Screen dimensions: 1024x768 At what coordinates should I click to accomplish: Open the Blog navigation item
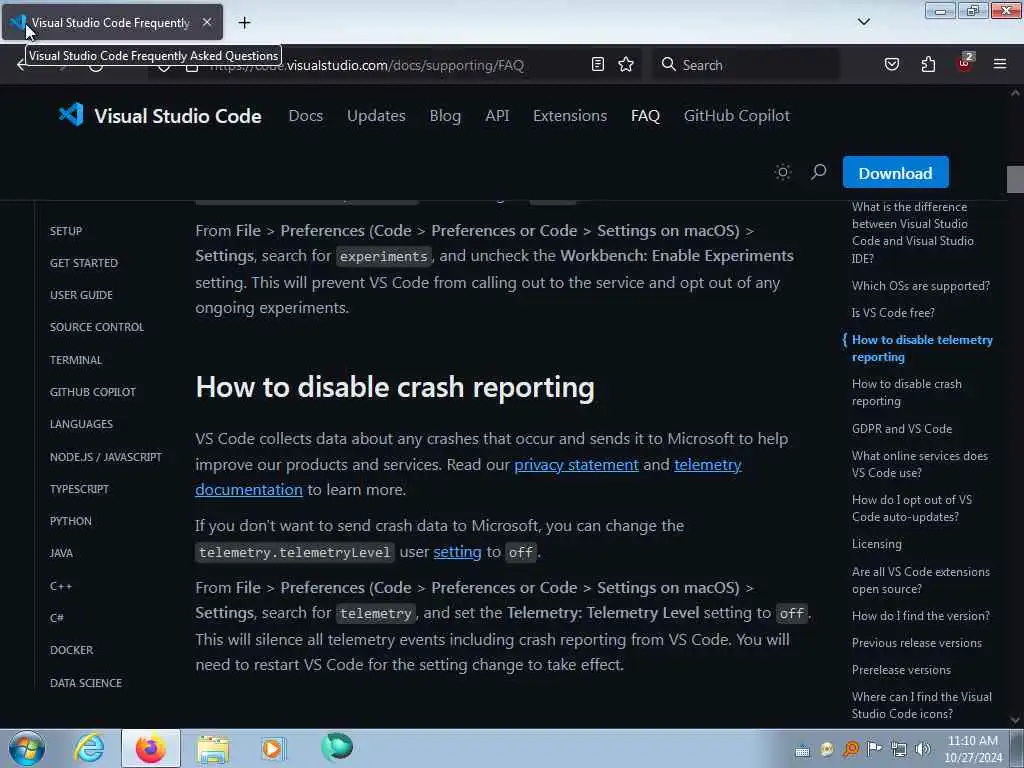coord(445,116)
